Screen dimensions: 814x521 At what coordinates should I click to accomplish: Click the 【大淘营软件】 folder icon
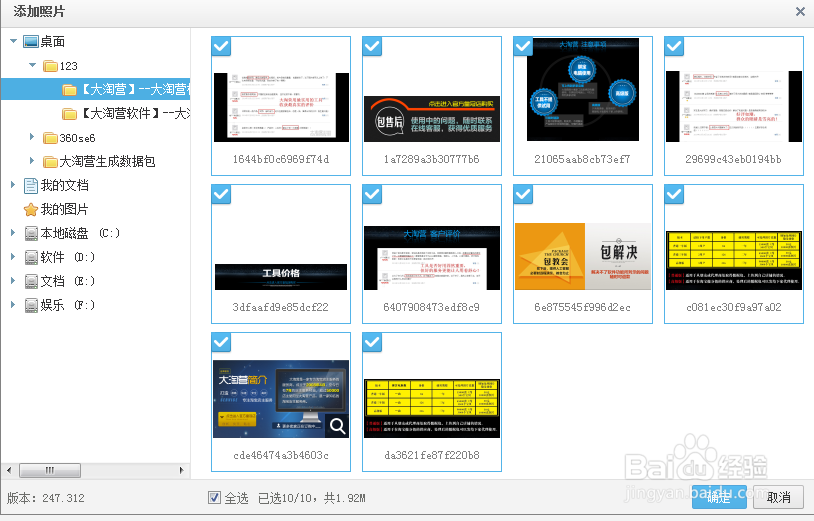point(70,114)
